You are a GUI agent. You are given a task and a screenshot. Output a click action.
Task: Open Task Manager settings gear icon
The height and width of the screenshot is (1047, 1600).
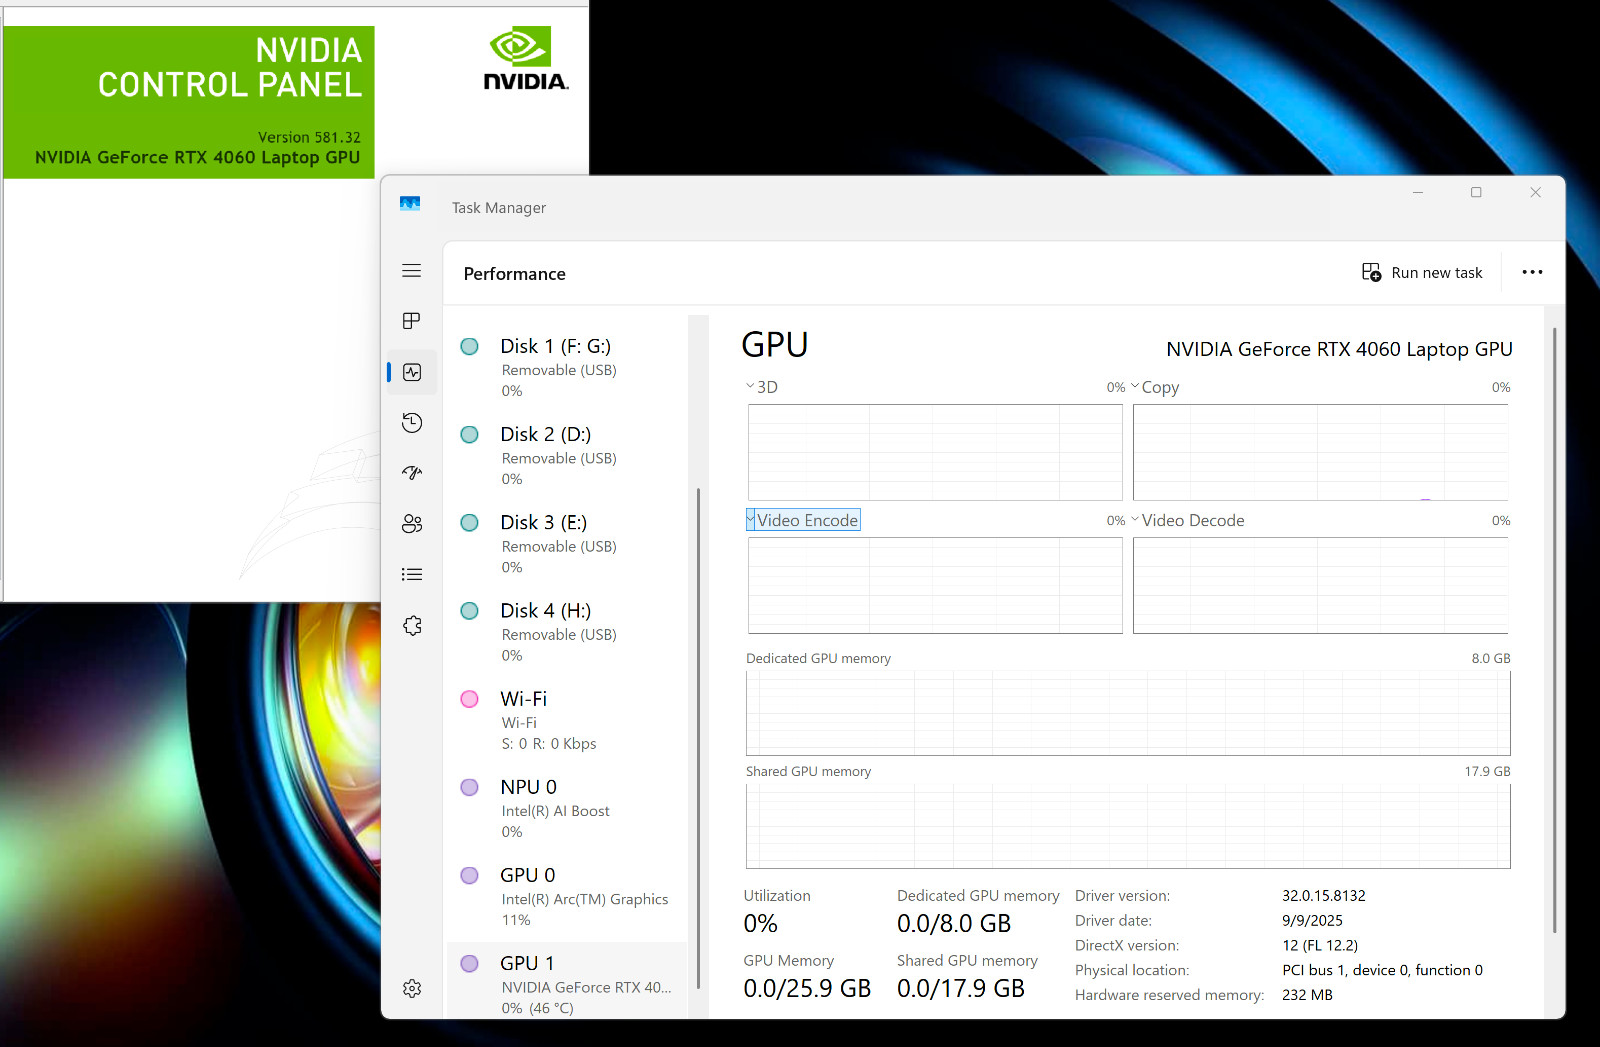(411, 988)
